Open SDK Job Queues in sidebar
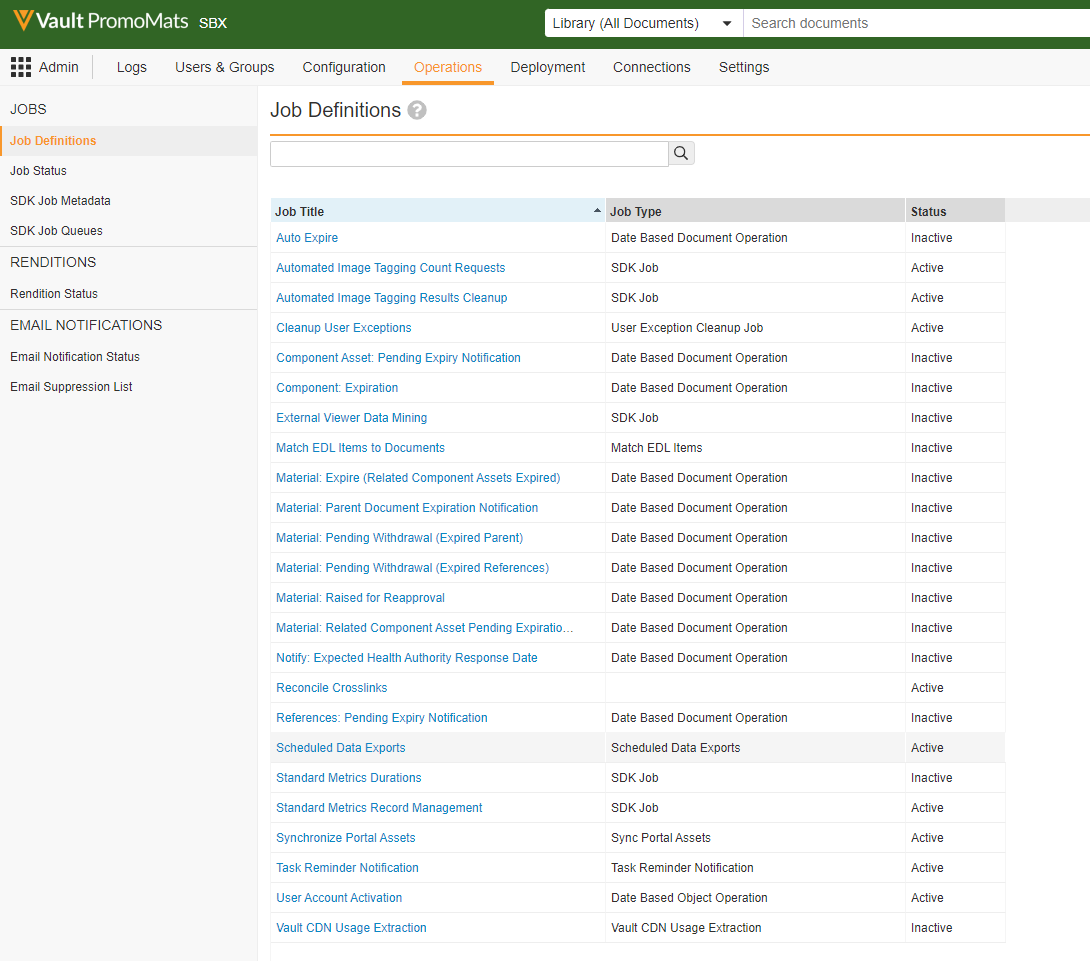1090x961 pixels. click(56, 231)
